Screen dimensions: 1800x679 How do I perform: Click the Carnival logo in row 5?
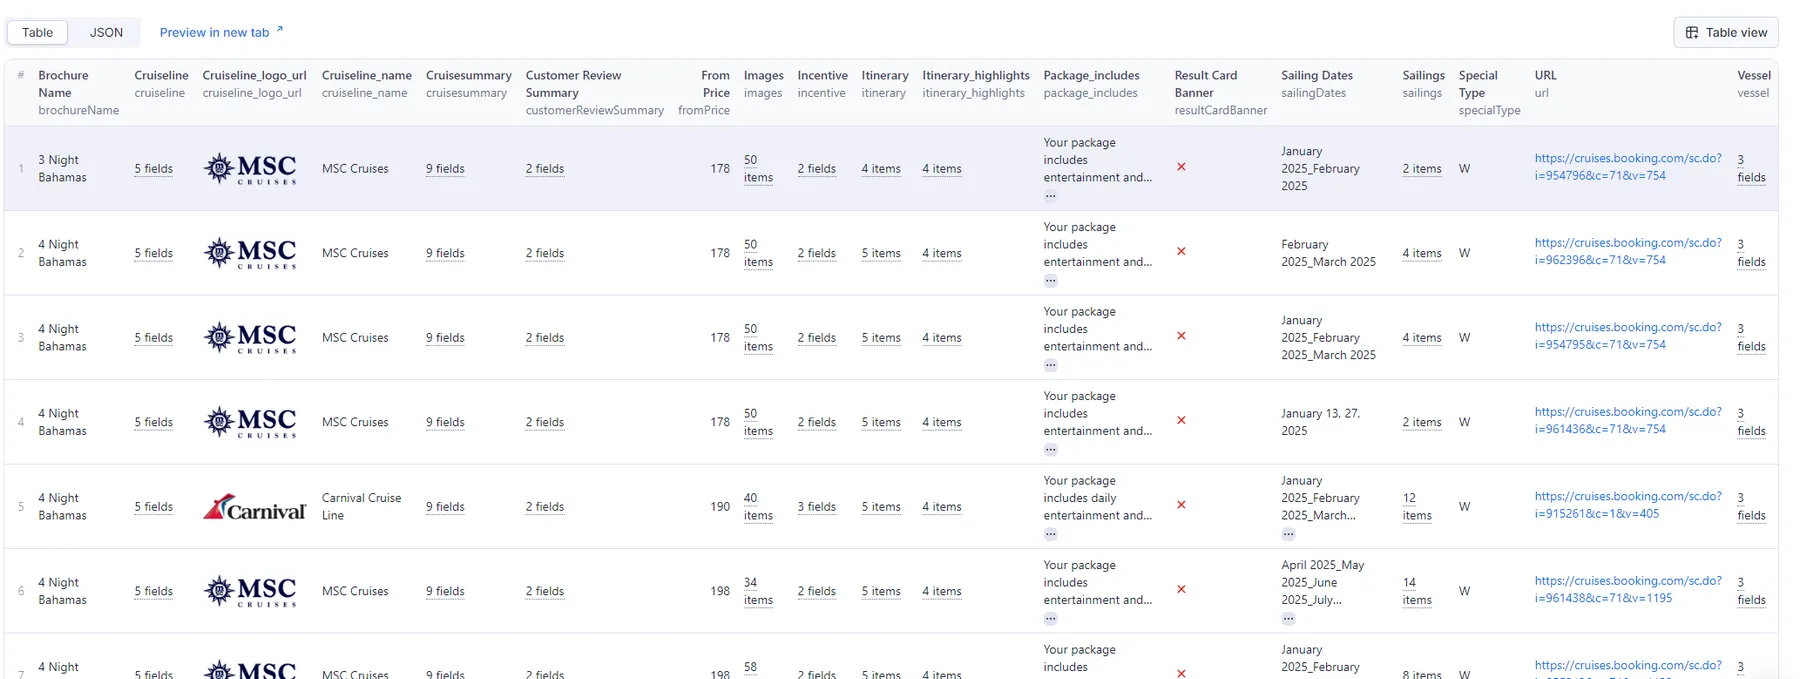click(254, 507)
